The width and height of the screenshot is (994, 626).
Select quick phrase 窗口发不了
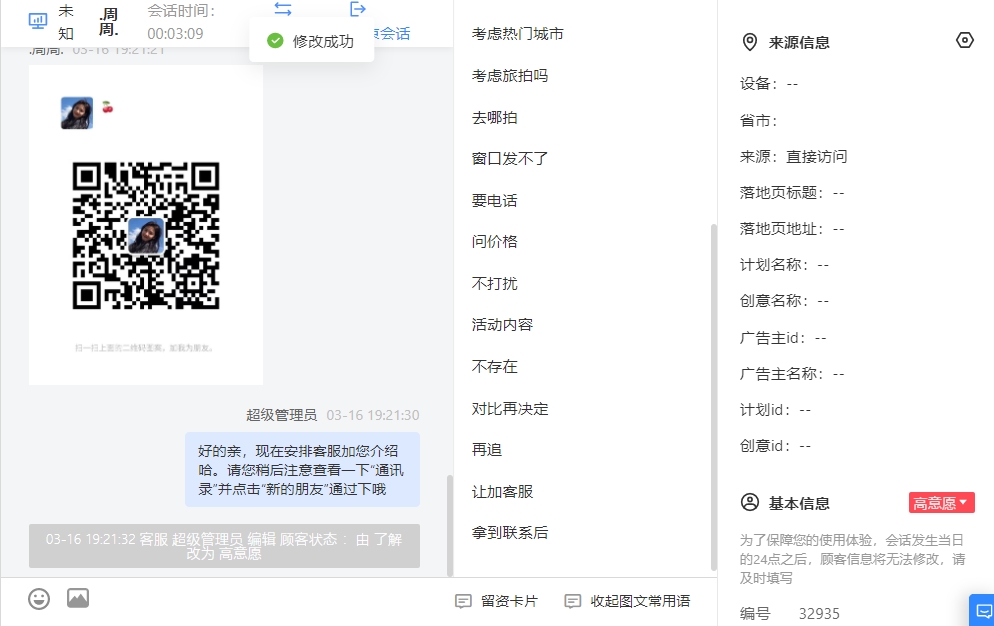click(x=510, y=159)
